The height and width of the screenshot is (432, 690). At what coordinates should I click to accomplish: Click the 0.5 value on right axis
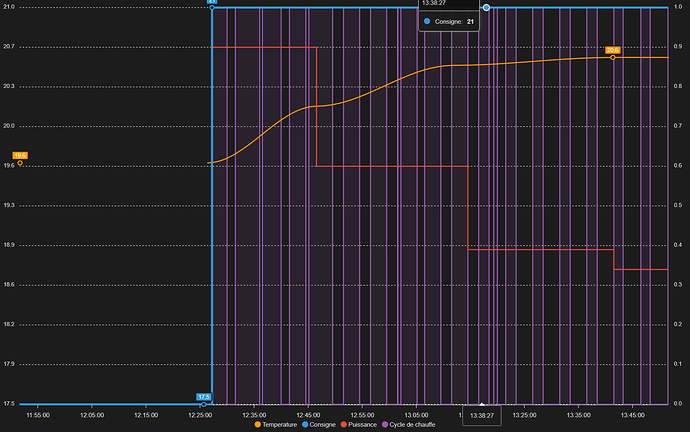(x=680, y=206)
